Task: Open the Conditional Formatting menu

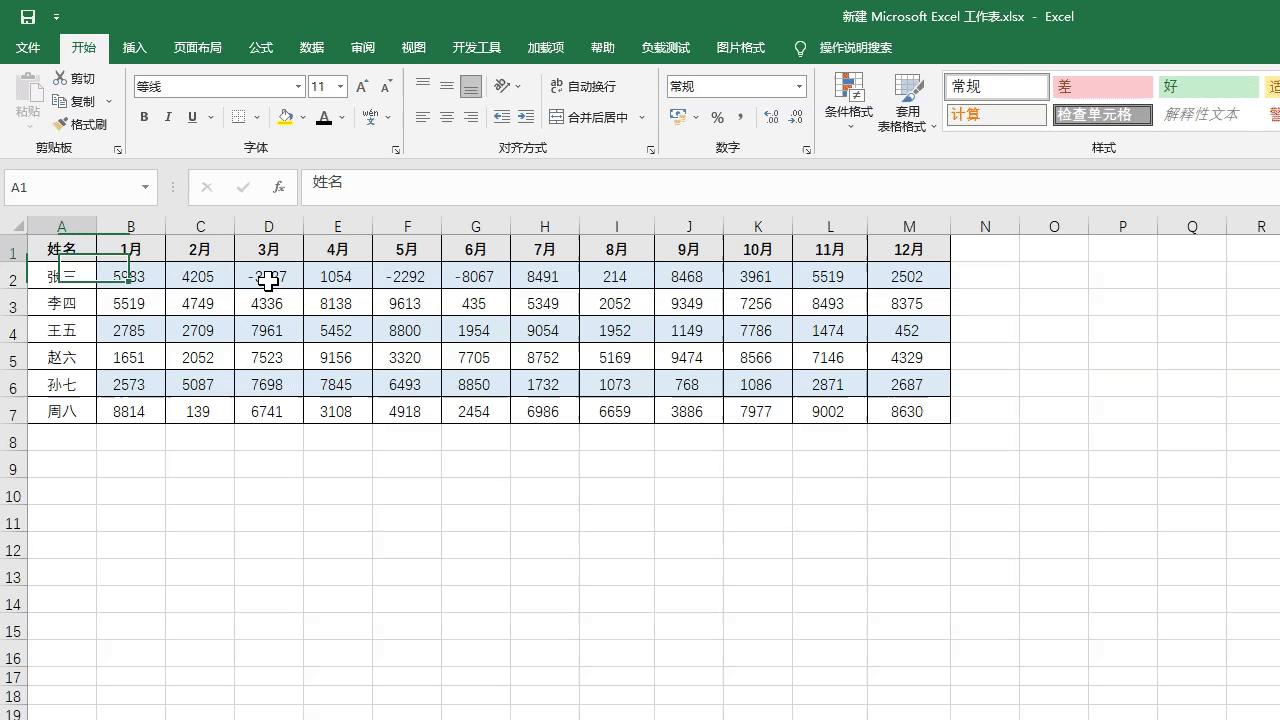Action: tap(848, 100)
